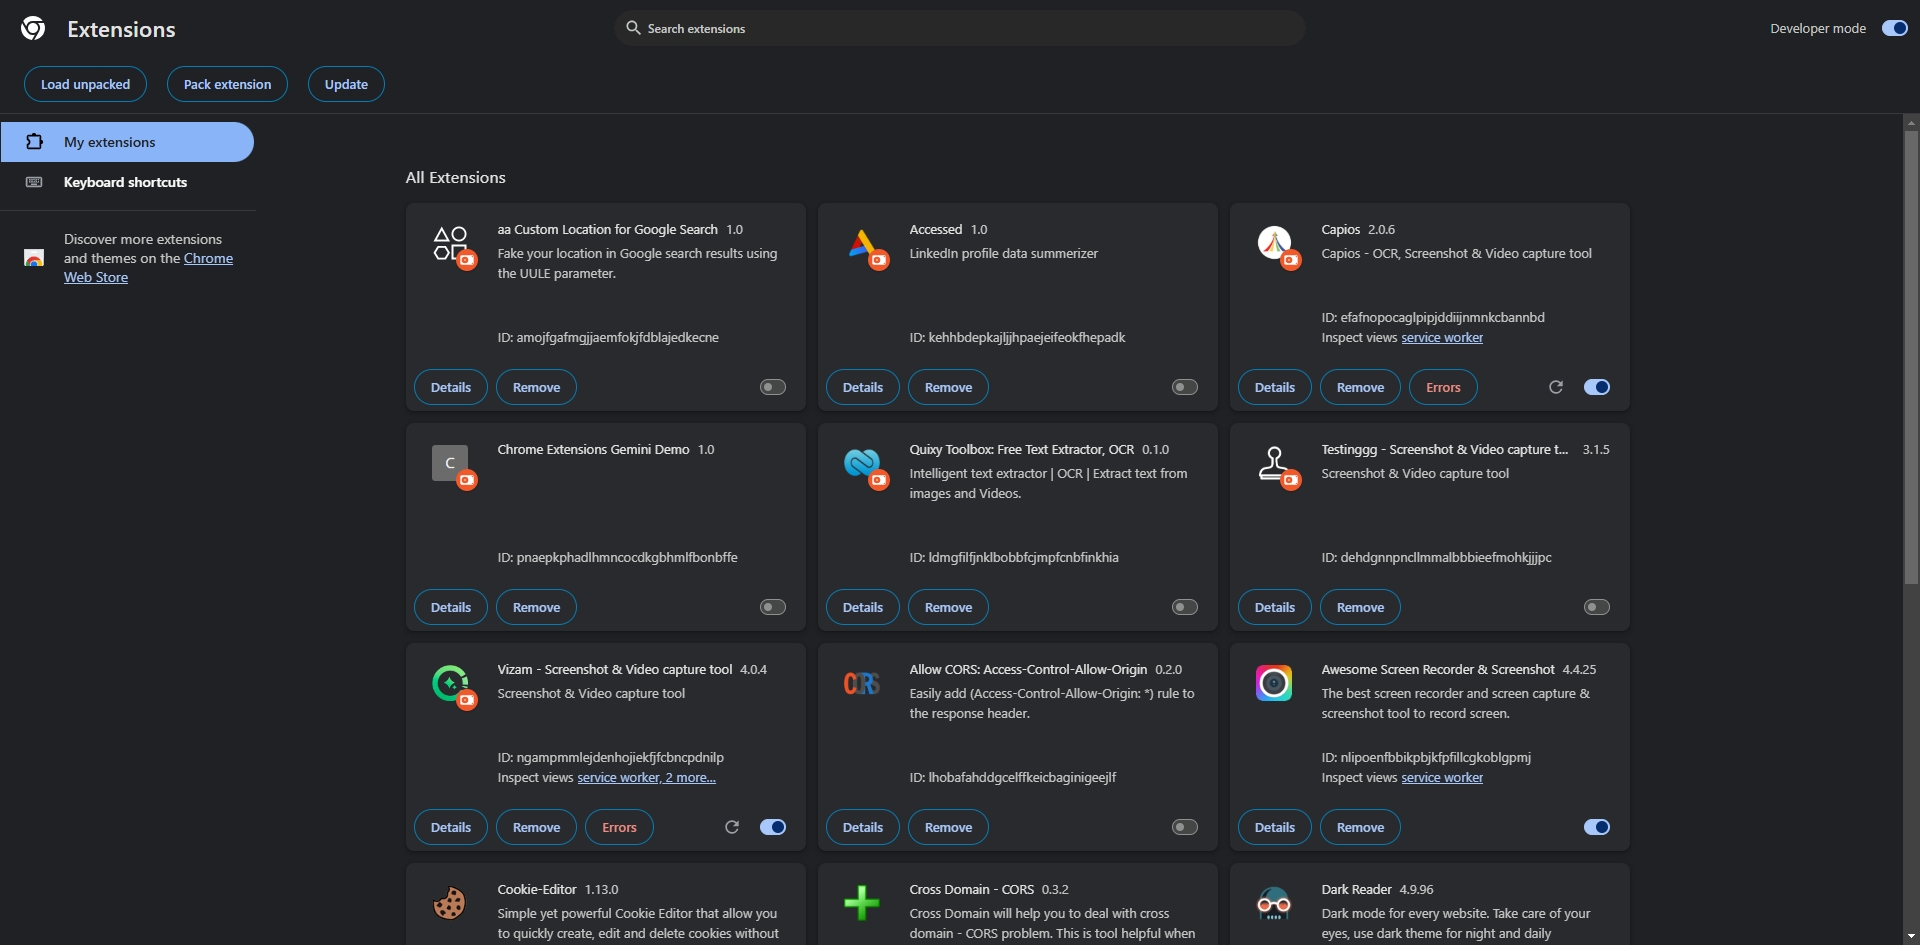This screenshot has width=1920, height=945.
Task: Inspect Awesome Screen Recorder service worker
Action: [1442, 778]
